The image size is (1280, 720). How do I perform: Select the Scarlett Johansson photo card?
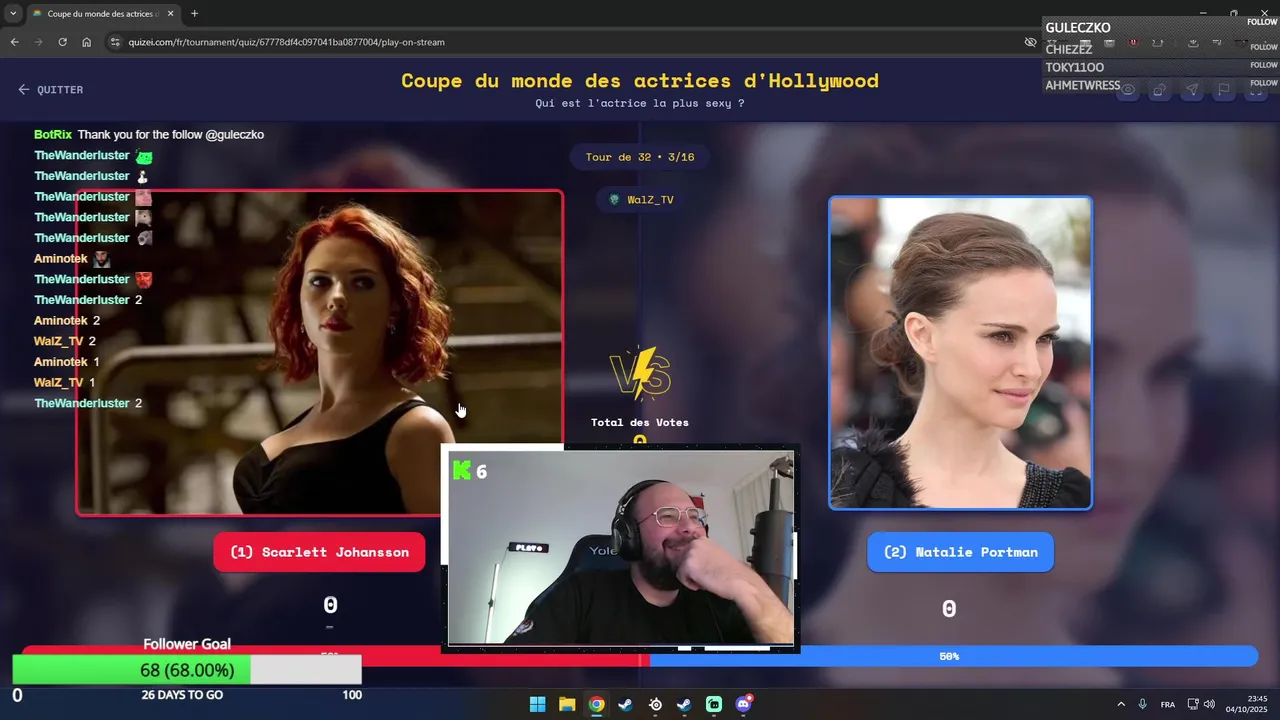click(320, 353)
